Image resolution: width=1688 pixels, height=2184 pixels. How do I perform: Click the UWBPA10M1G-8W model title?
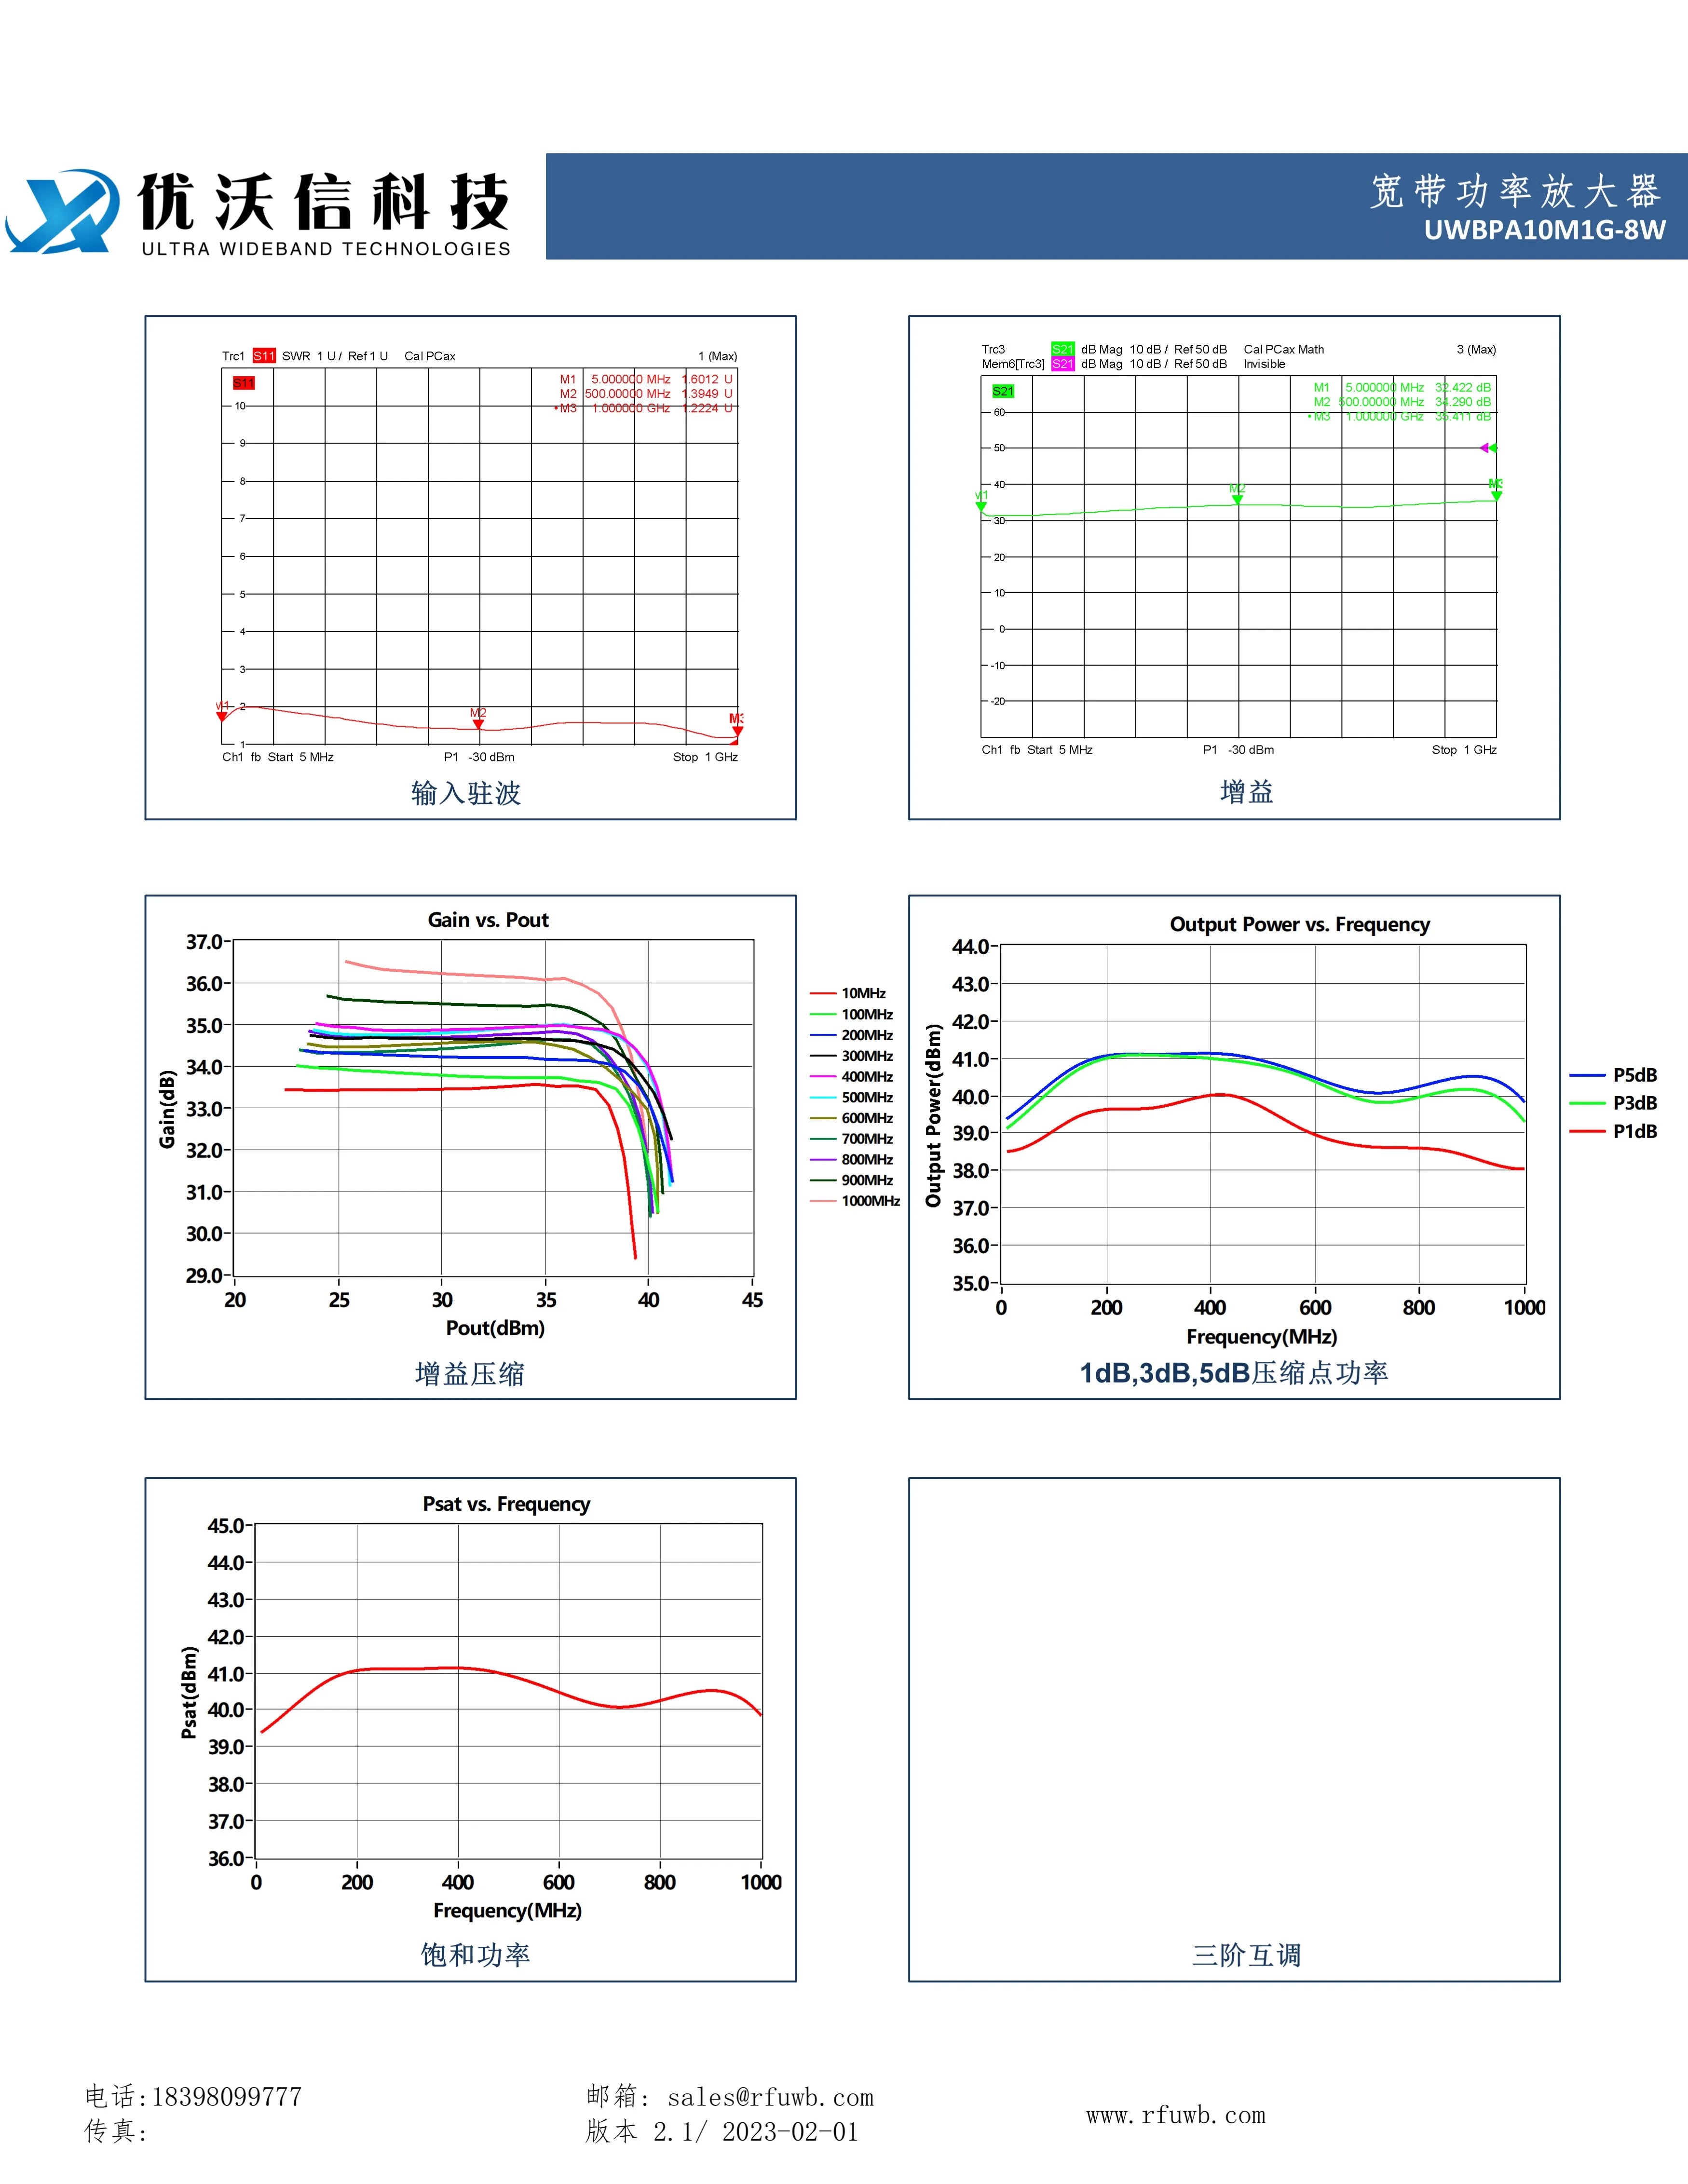[1545, 230]
